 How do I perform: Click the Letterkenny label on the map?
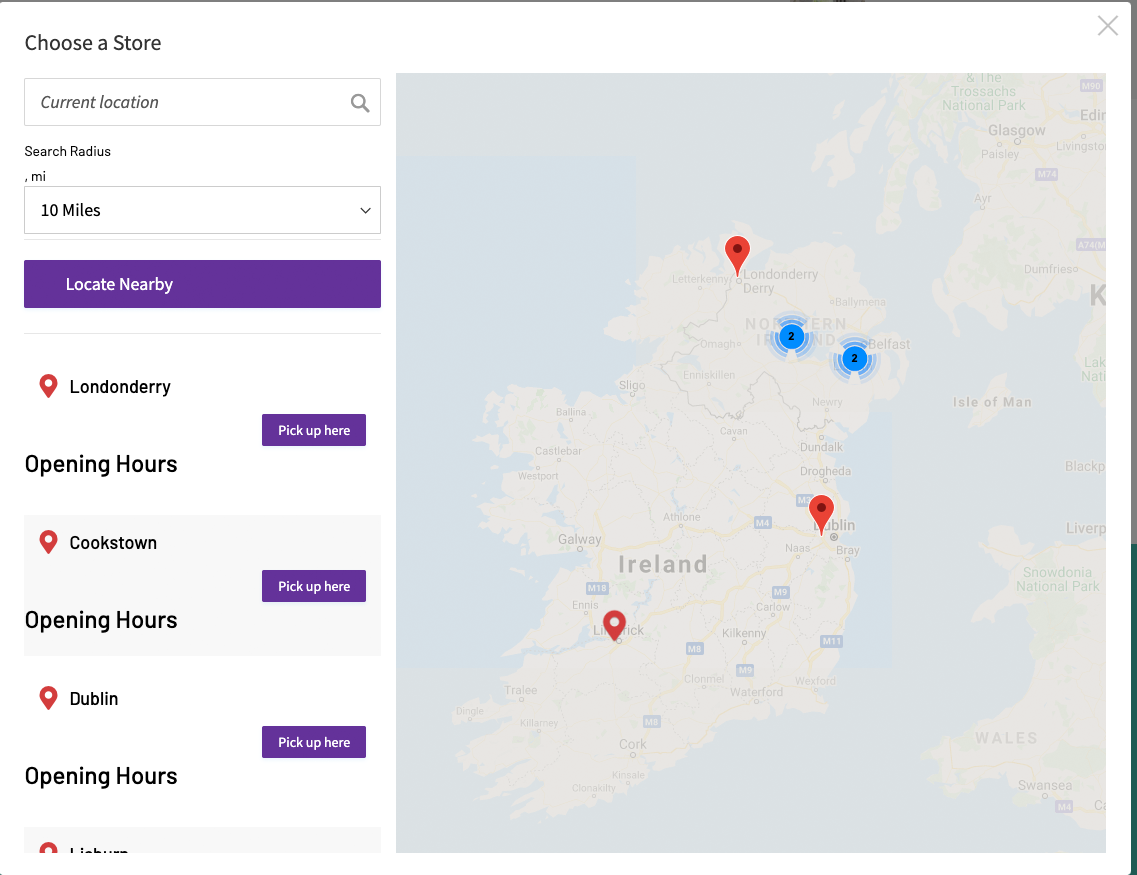pos(700,279)
